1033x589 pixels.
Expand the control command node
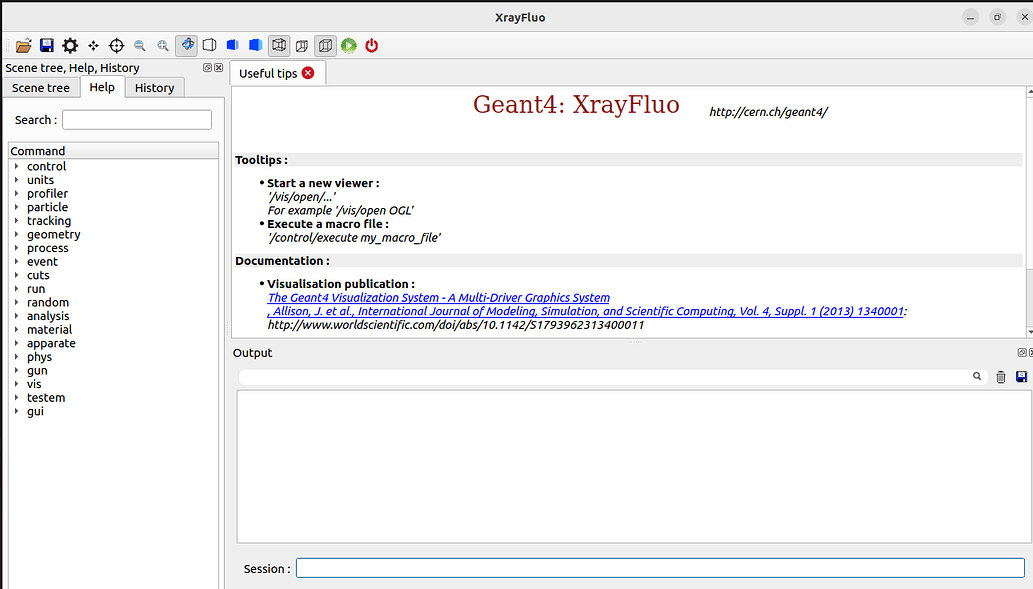click(x=16, y=166)
